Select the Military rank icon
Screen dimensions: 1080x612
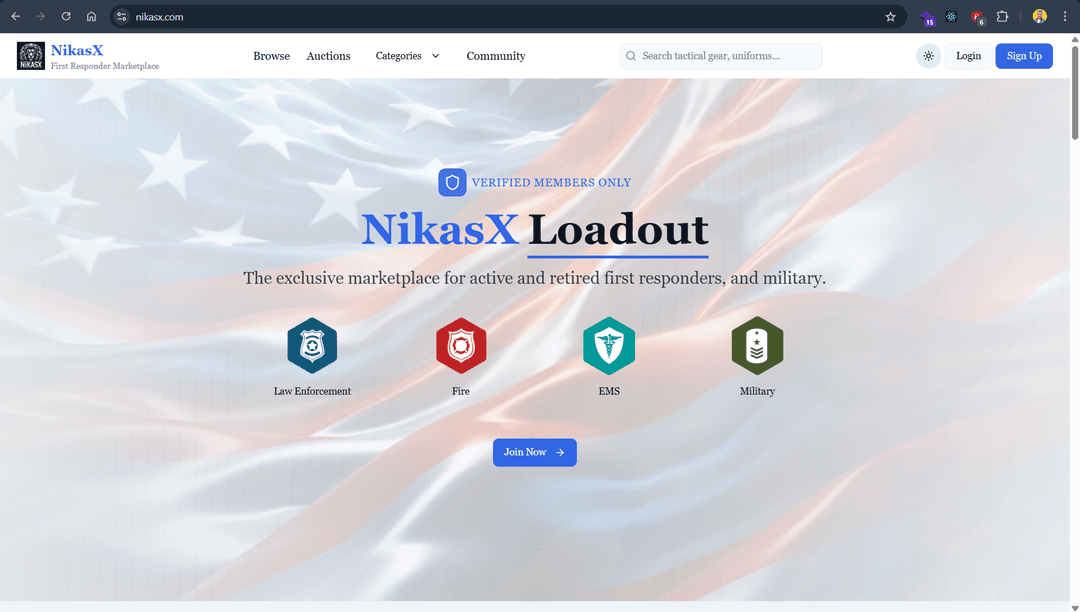[x=757, y=346]
